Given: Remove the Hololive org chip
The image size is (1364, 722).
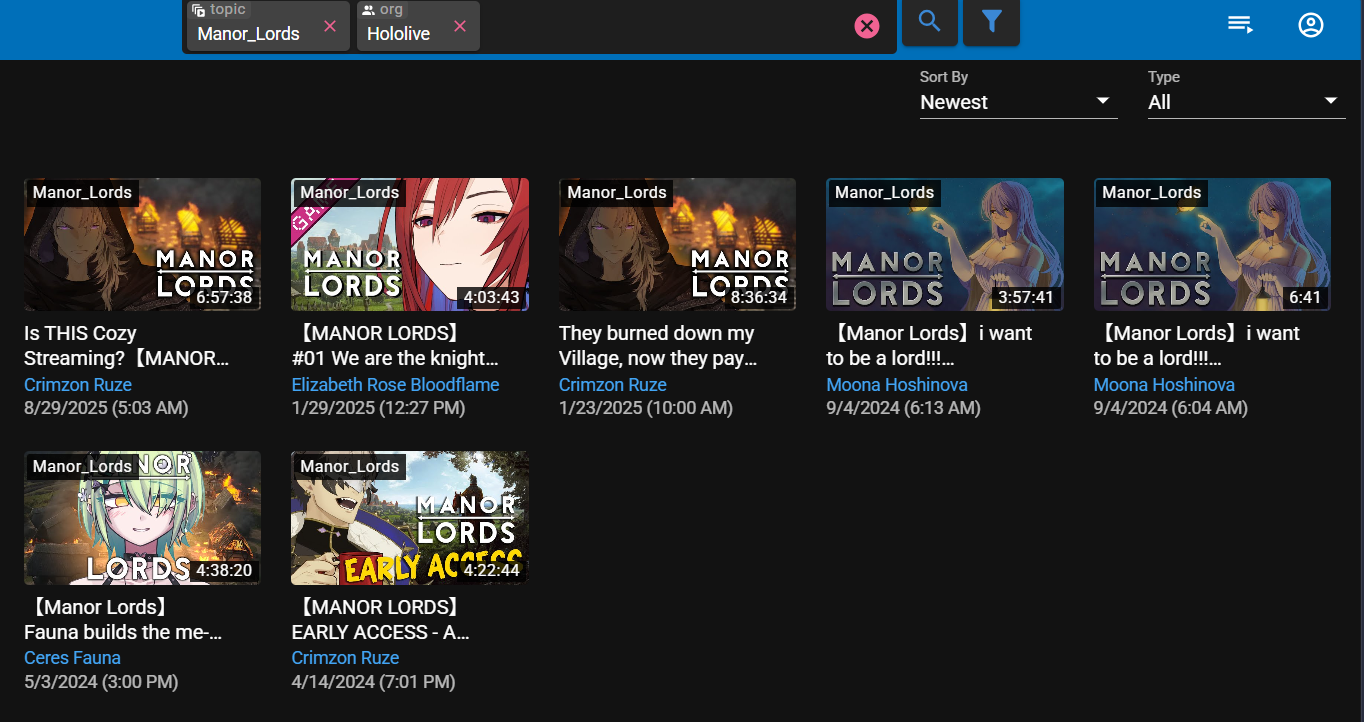Looking at the screenshot, I should pos(460,26).
